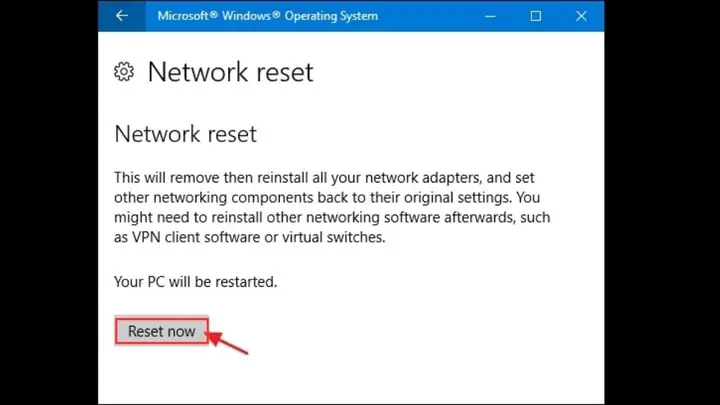Click the registered symbol after Windows

pos(276,15)
